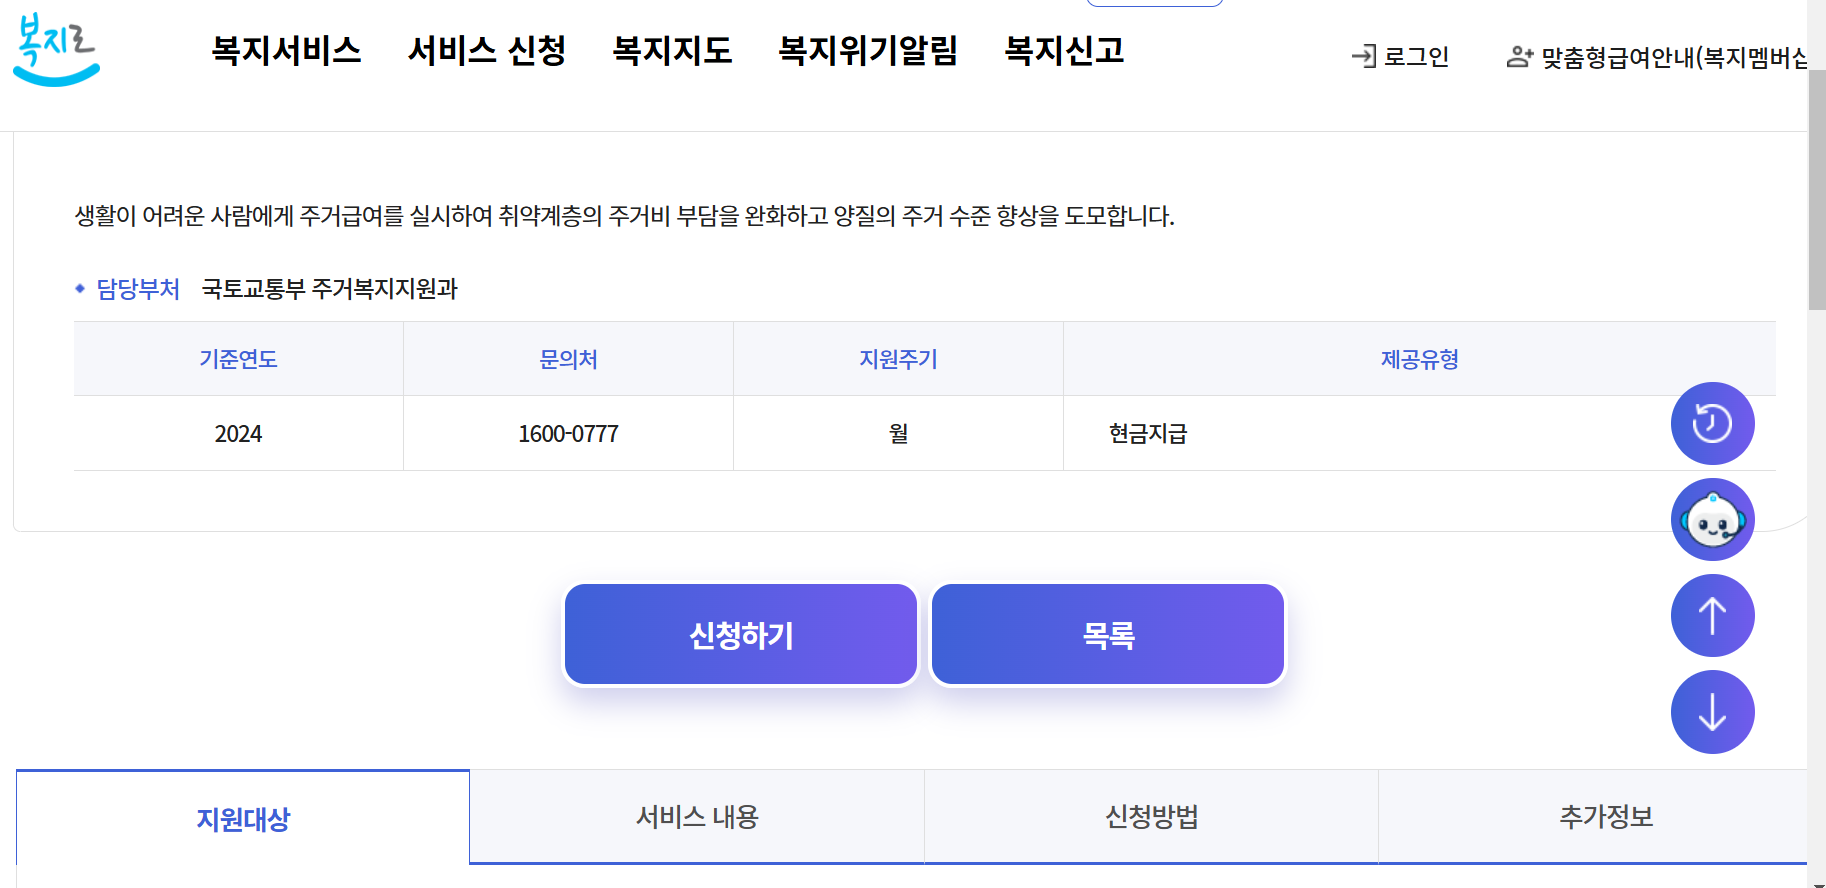Viewport: 1826px width, 888px height.
Task: Click the scroll-to-top arrow icon
Action: 1712,615
